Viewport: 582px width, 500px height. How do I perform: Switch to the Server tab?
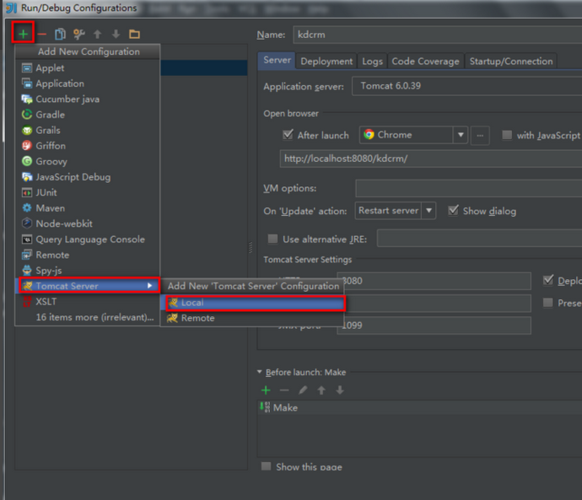[277, 60]
